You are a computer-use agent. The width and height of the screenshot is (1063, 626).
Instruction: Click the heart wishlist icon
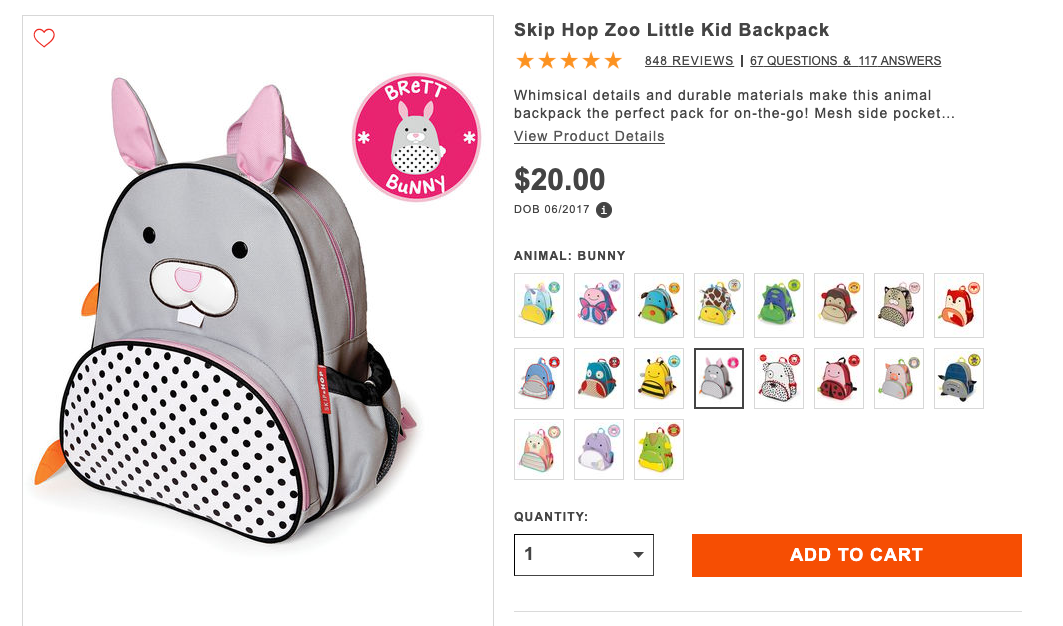pos(44,38)
